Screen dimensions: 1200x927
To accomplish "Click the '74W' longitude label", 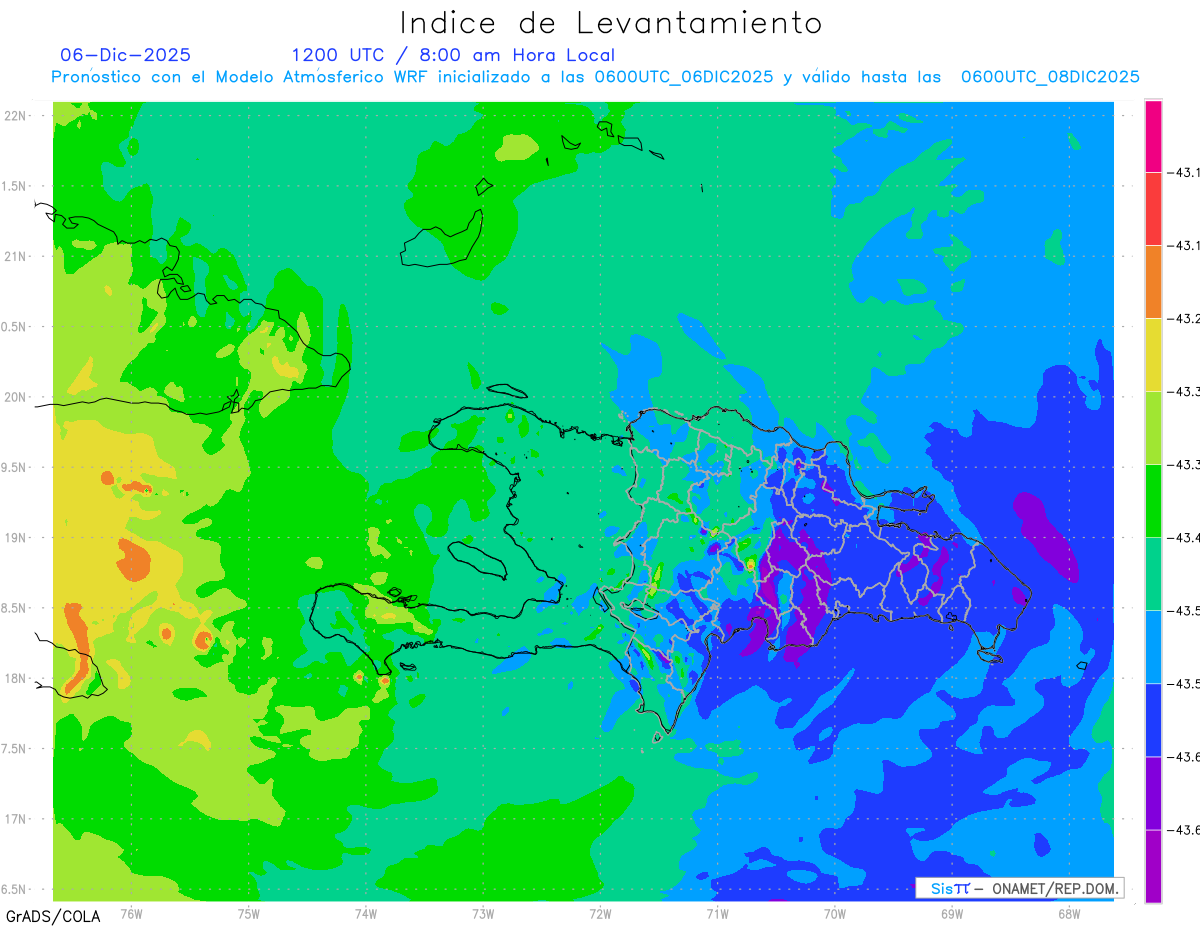I will tap(365, 913).
